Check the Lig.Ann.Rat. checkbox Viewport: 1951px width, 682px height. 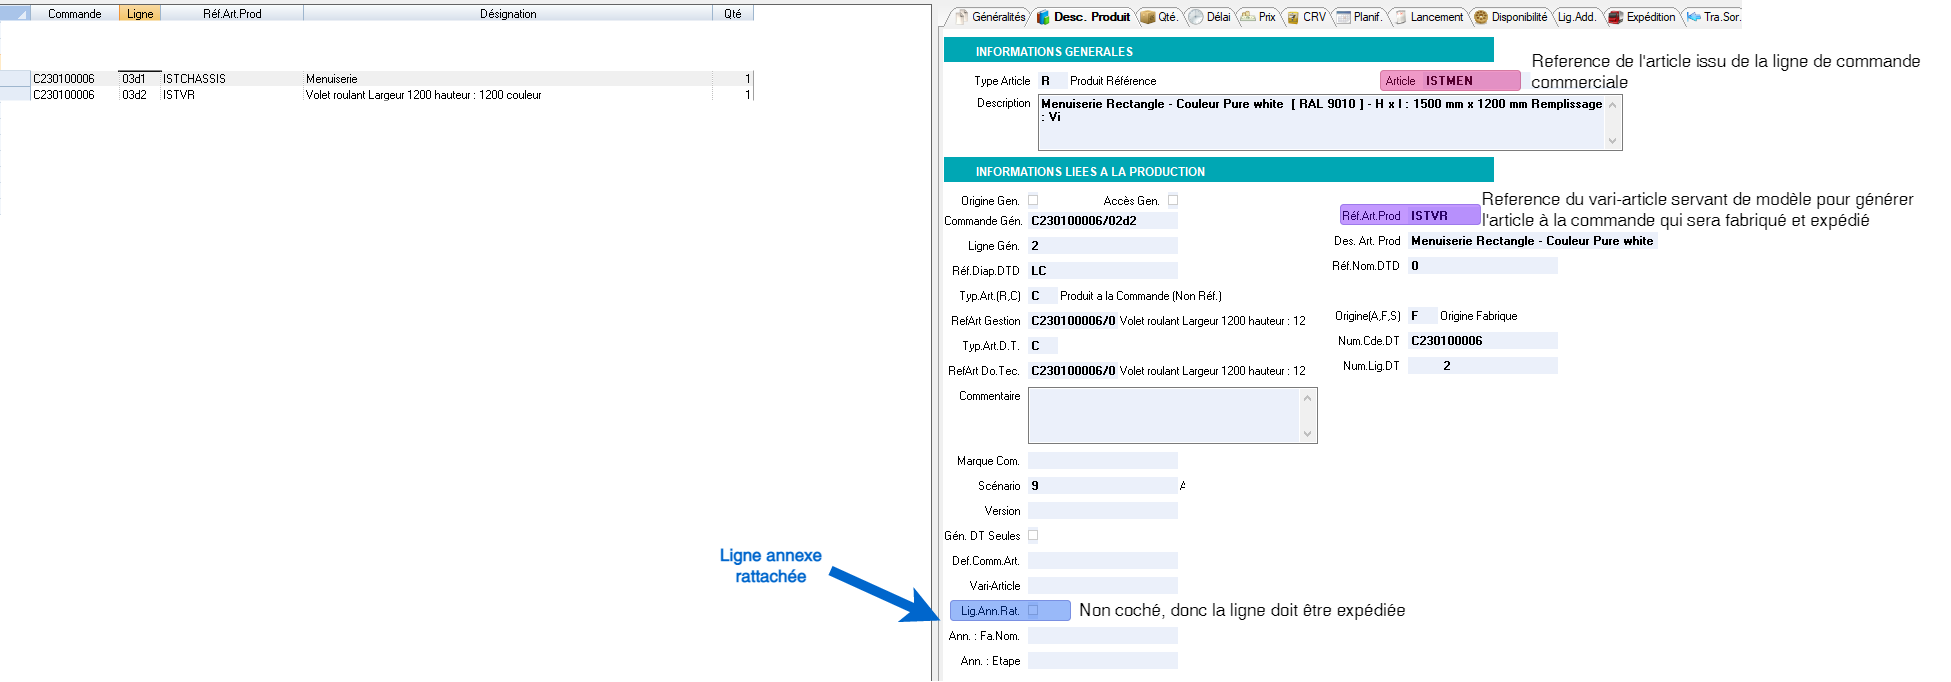[1033, 610]
